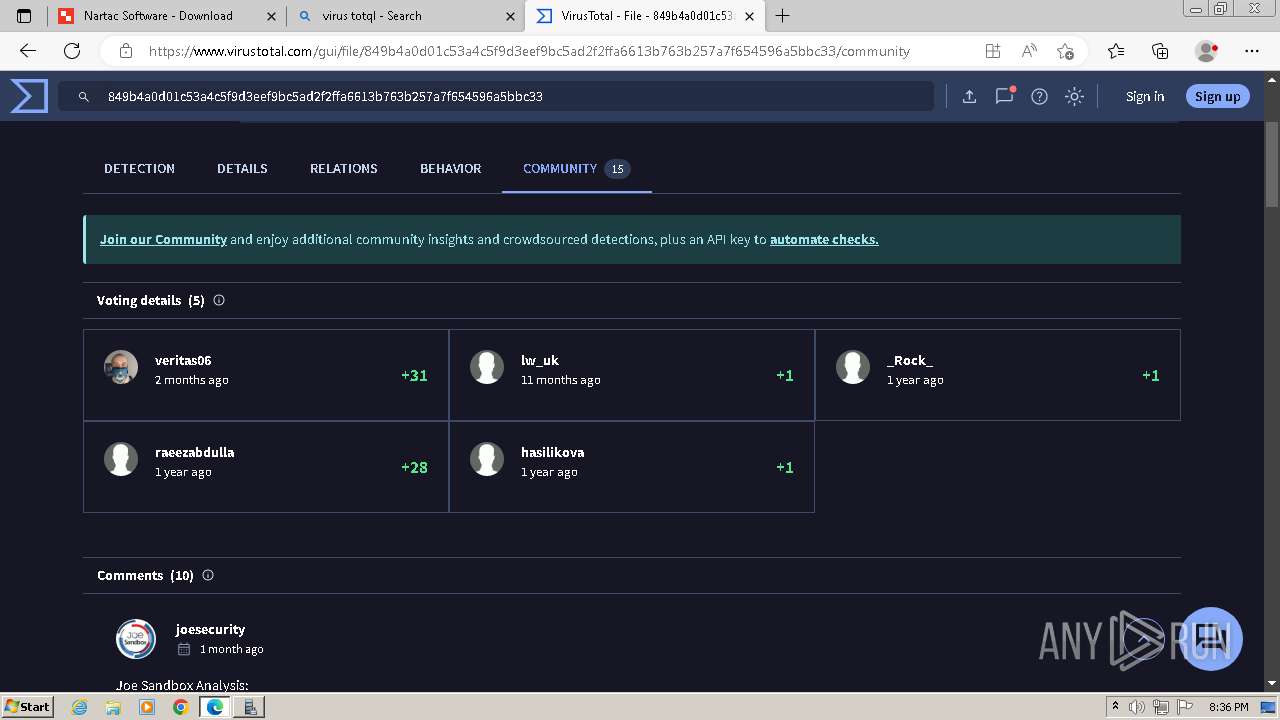Click the automate checks link
This screenshot has width=1280, height=720.
(x=824, y=240)
